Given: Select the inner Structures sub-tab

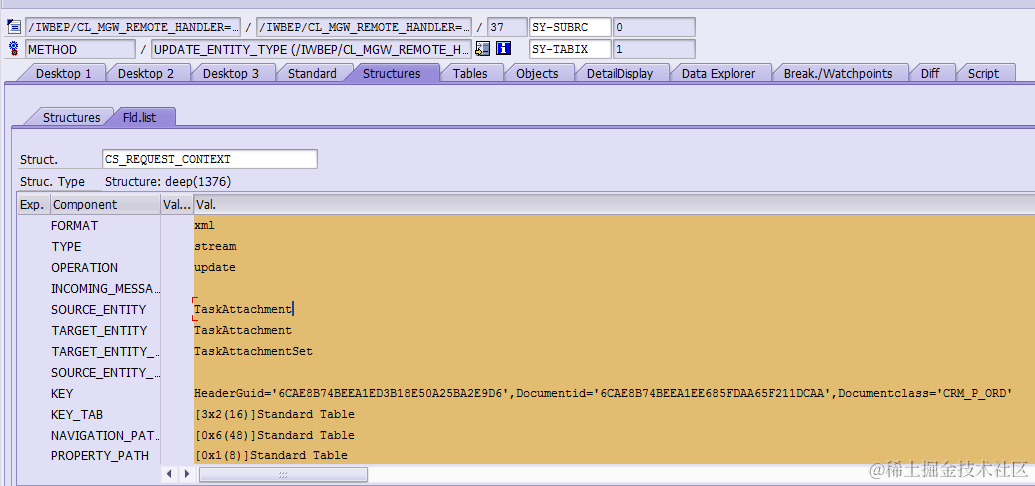Looking at the screenshot, I should pos(71,118).
